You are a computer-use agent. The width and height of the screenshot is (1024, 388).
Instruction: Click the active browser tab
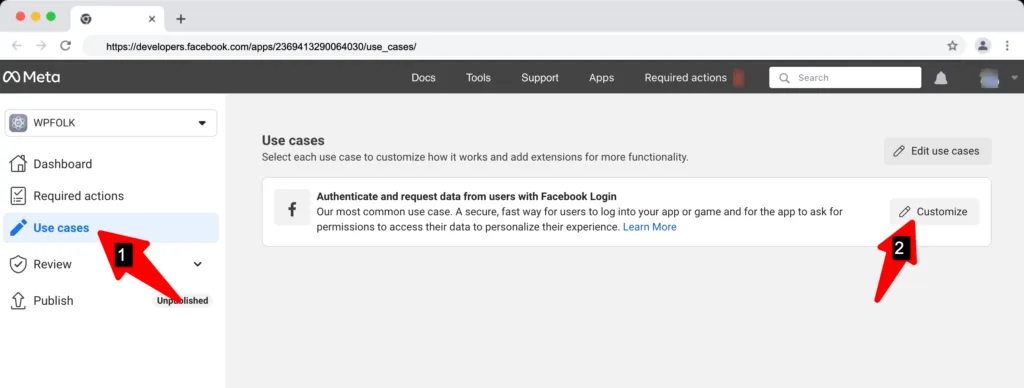click(118, 19)
